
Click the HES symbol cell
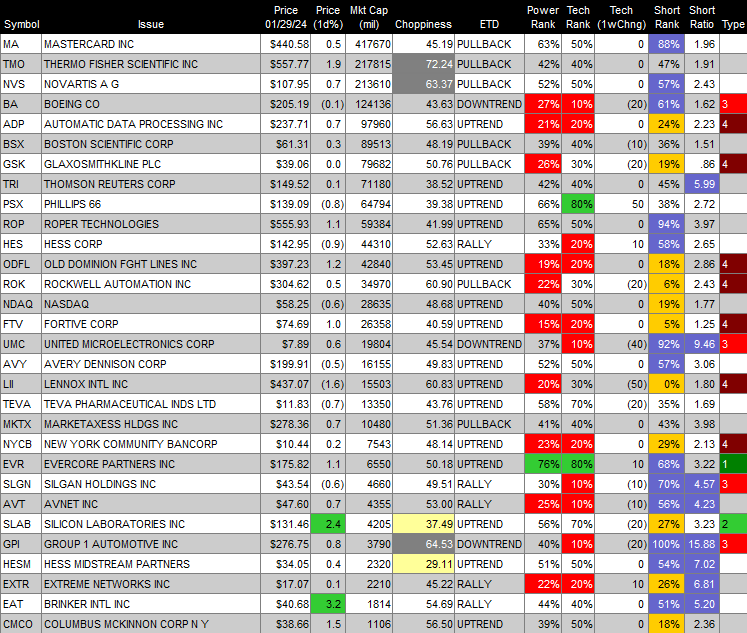point(21,244)
